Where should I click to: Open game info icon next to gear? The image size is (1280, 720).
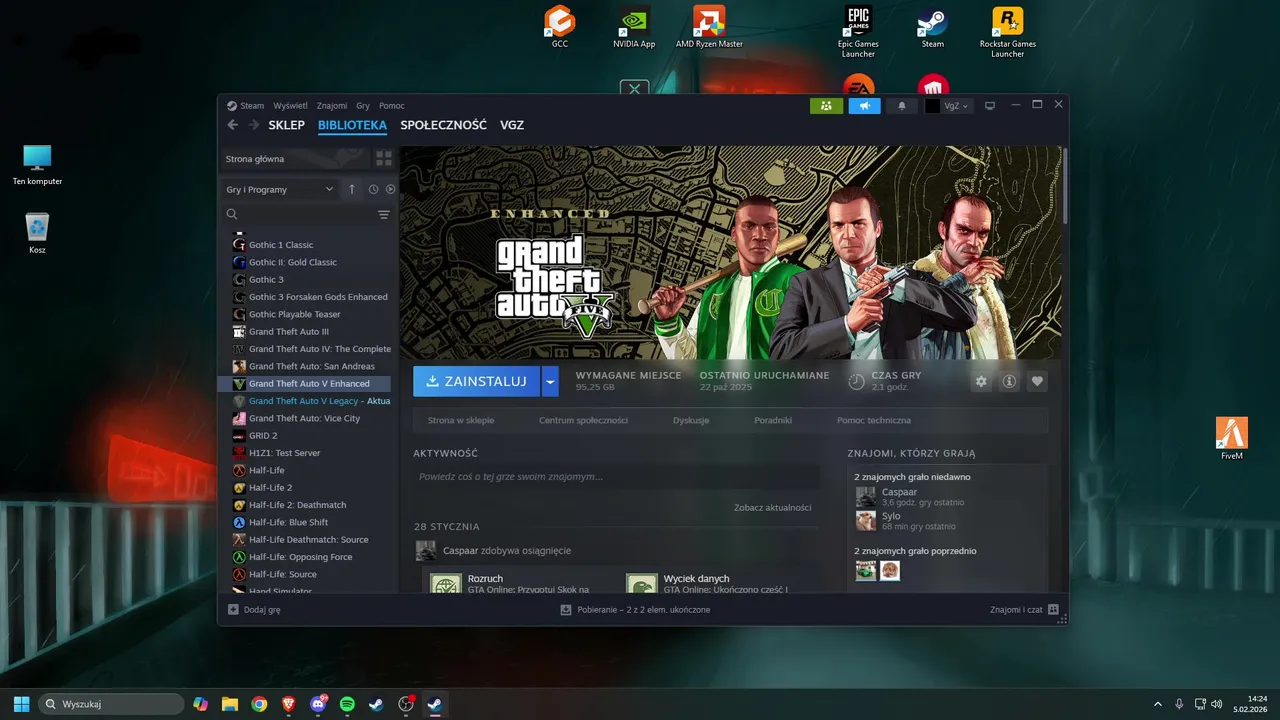1009,381
